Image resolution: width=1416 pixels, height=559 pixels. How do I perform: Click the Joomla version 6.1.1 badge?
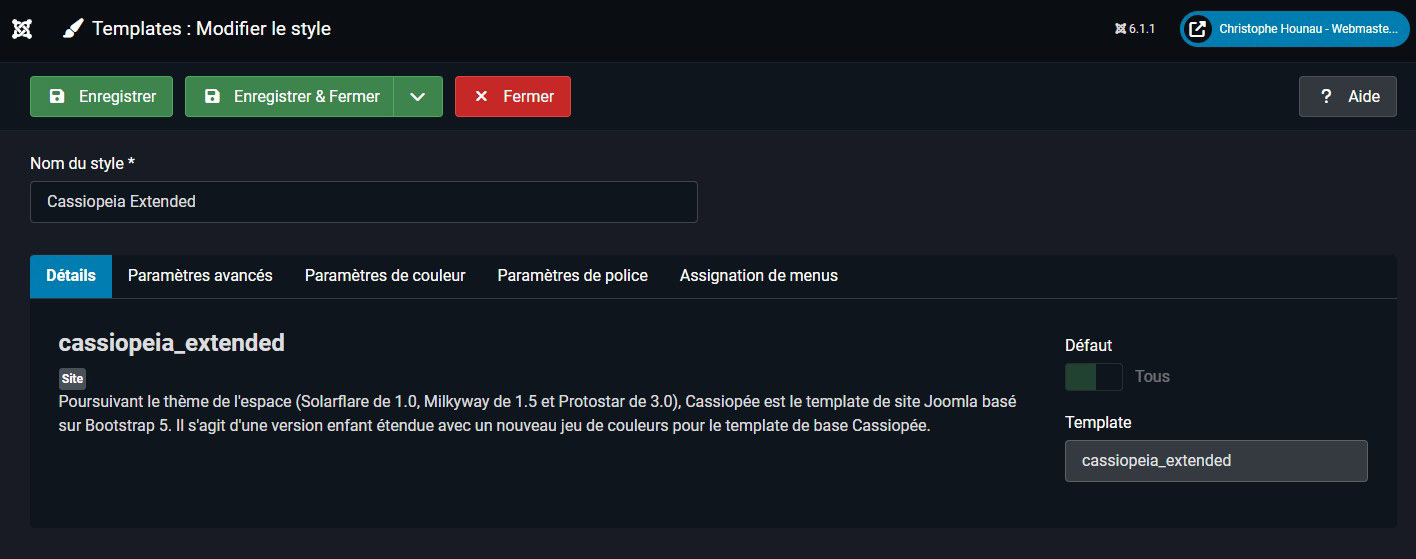(x=1135, y=29)
